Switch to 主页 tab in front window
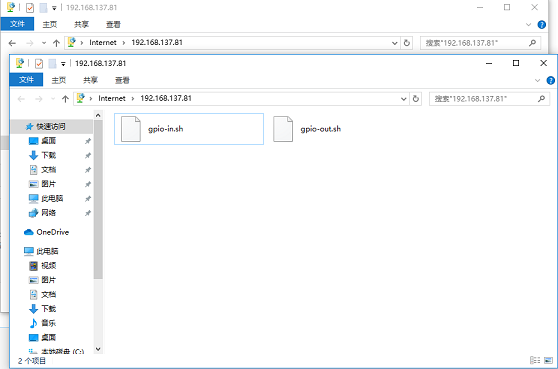The image size is (558, 369). pyautogui.click(x=59, y=80)
